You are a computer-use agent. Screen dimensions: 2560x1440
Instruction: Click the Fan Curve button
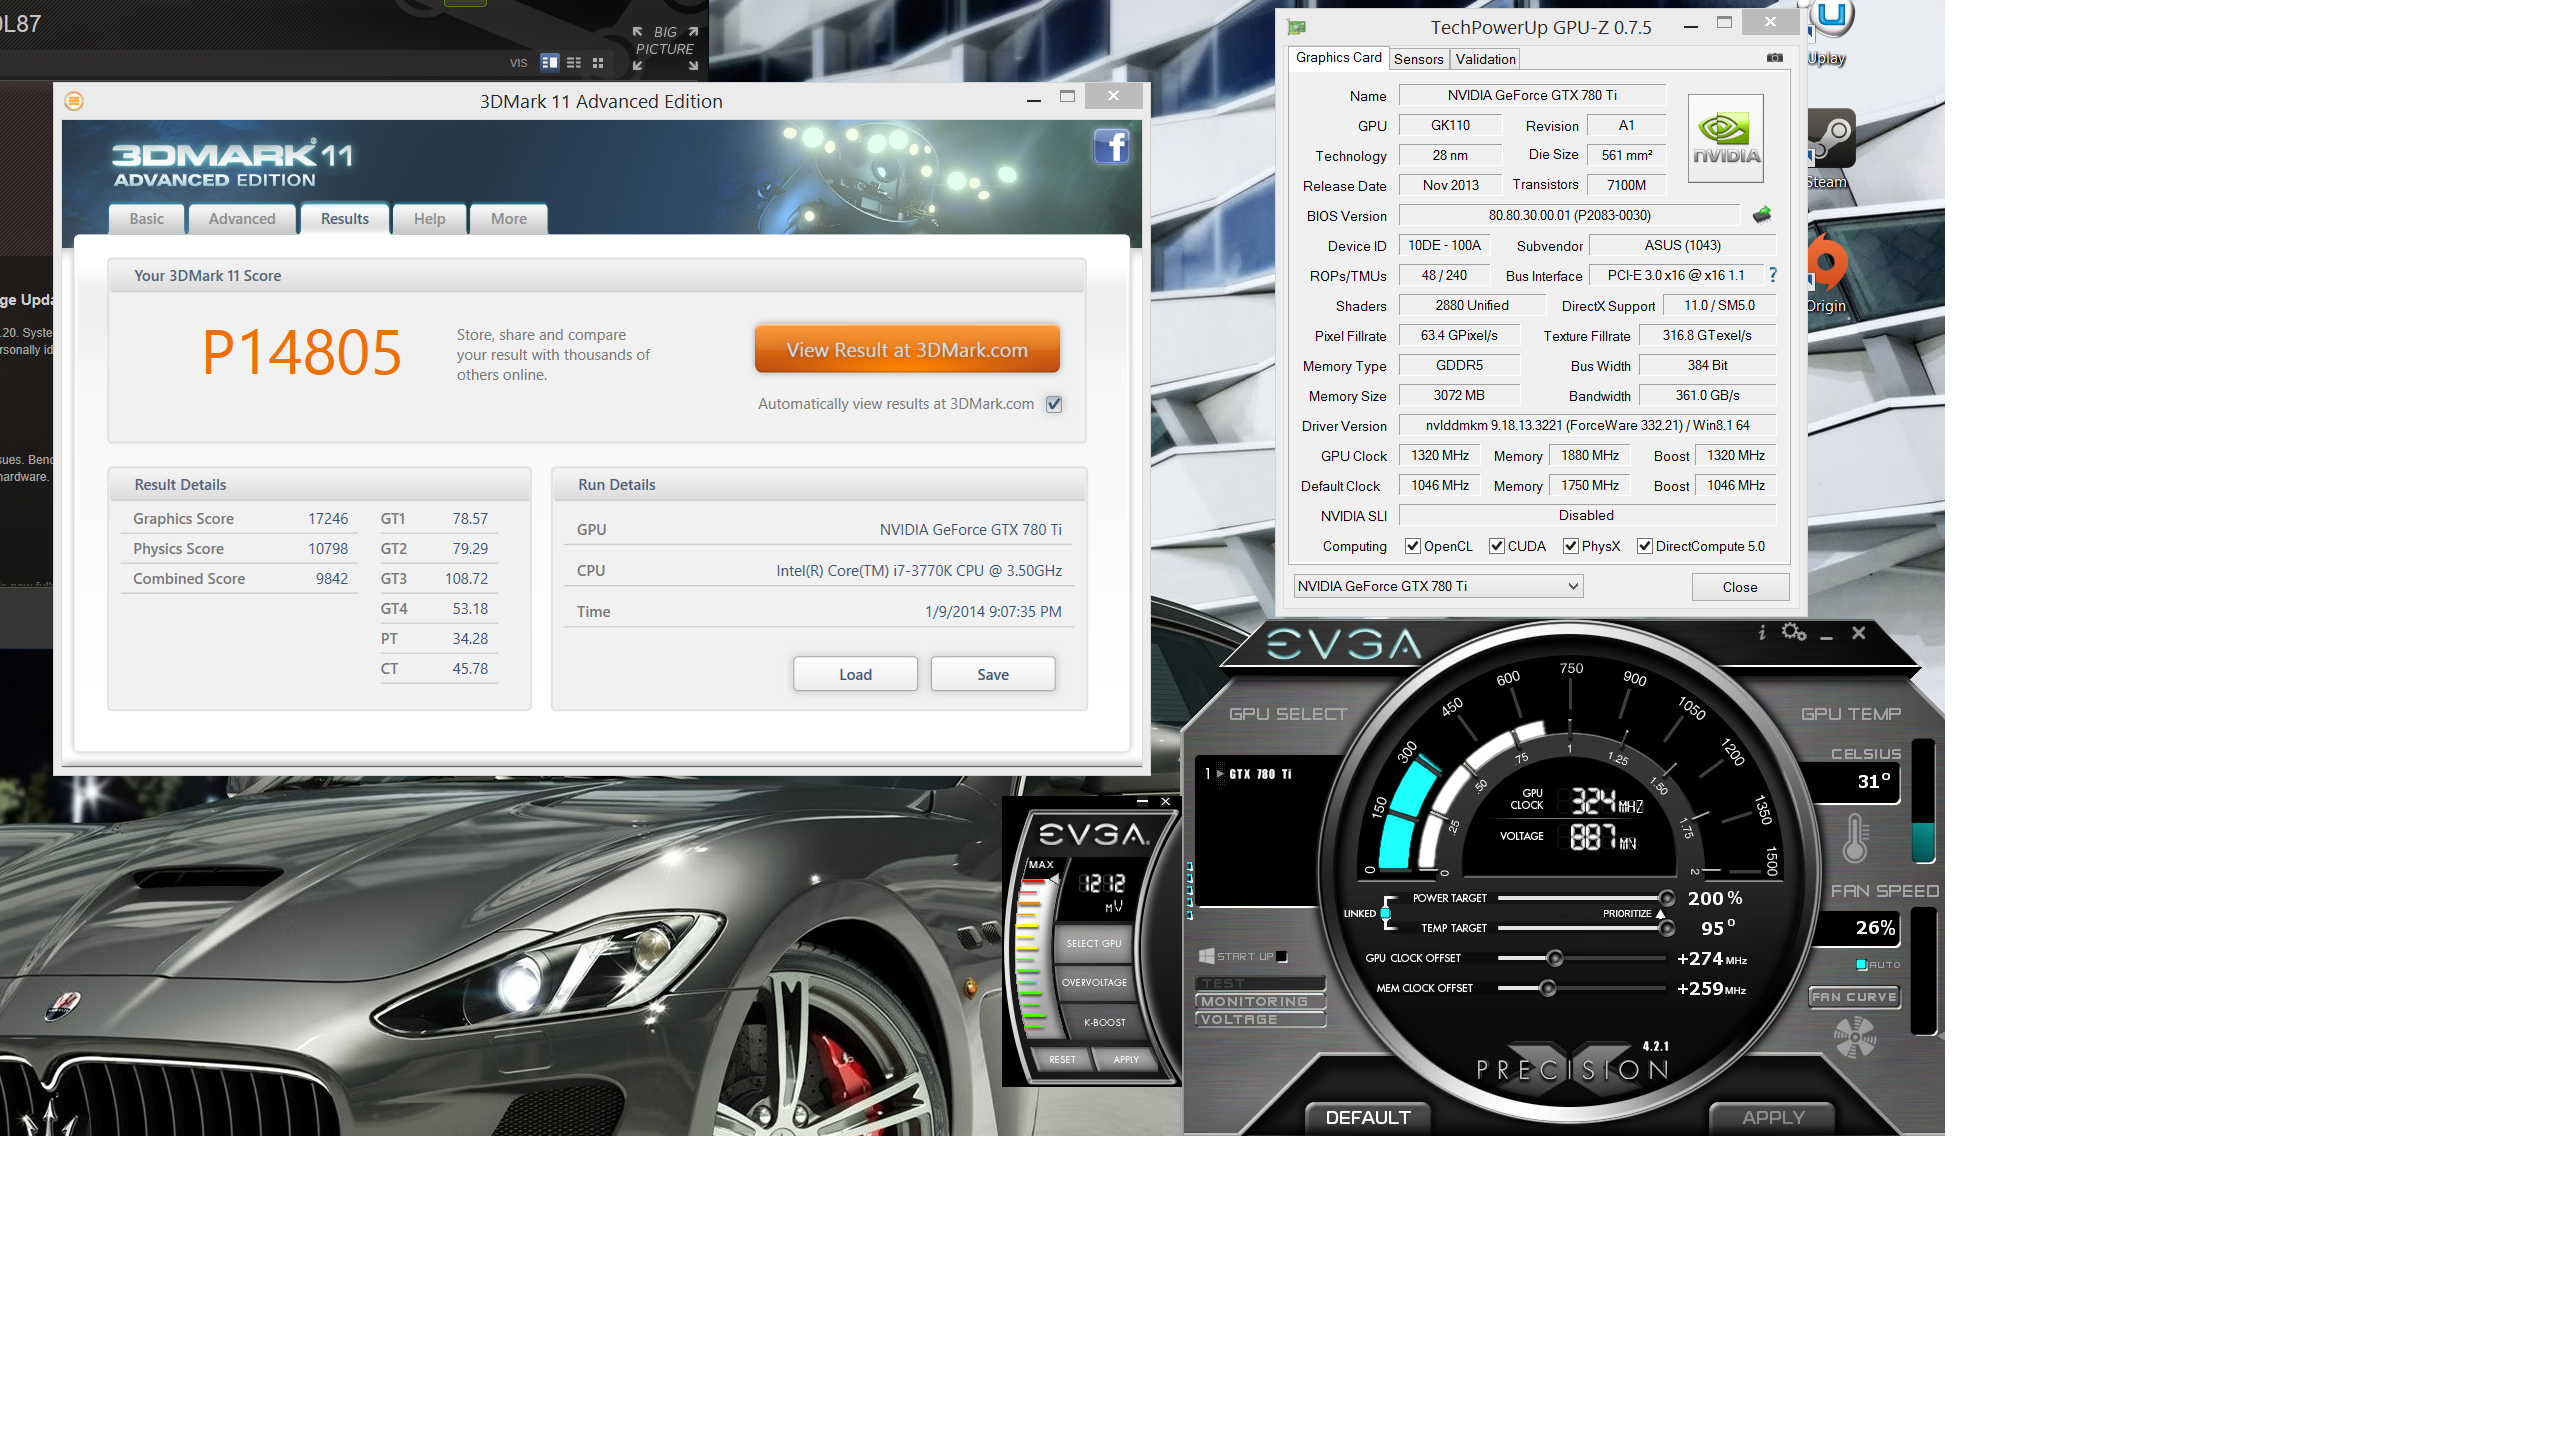pos(1854,997)
